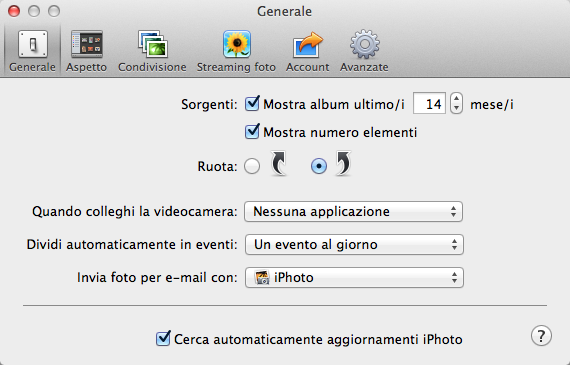Open the iPhoto e-mail dropdown

(354, 278)
